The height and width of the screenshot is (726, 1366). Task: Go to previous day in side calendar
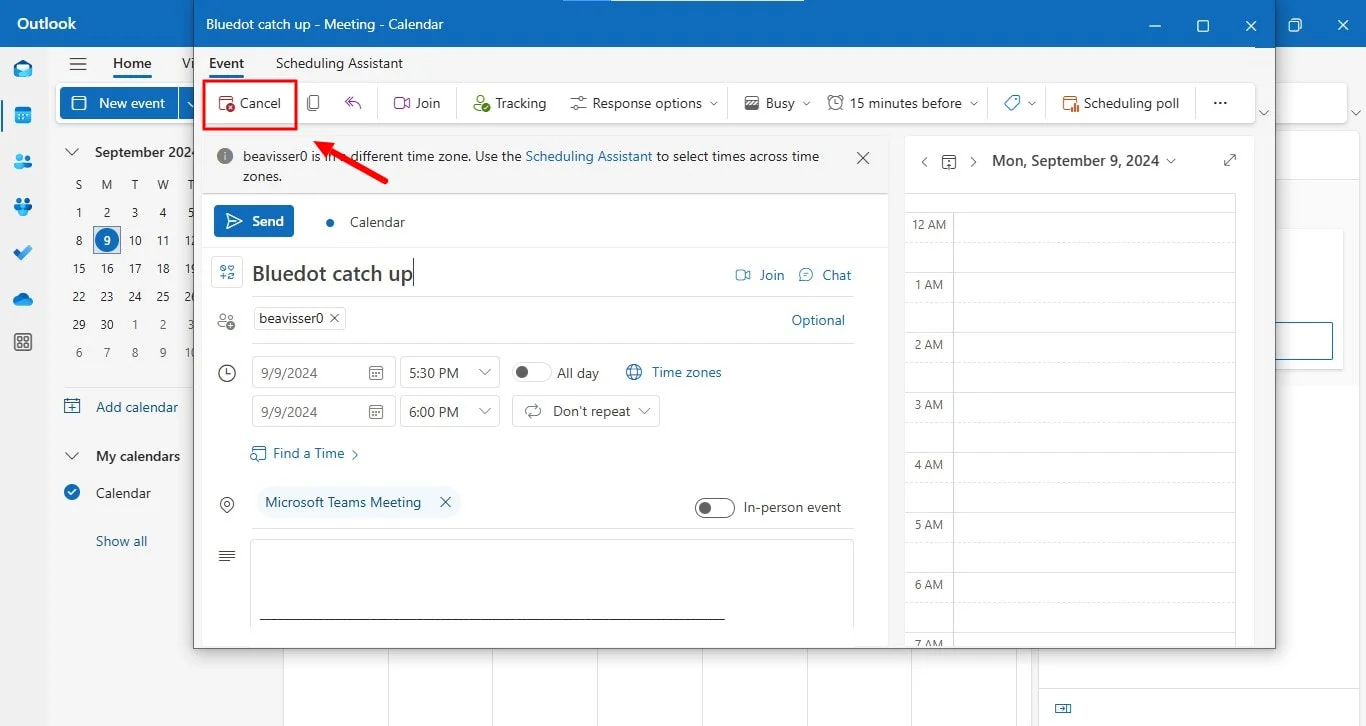(924, 161)
